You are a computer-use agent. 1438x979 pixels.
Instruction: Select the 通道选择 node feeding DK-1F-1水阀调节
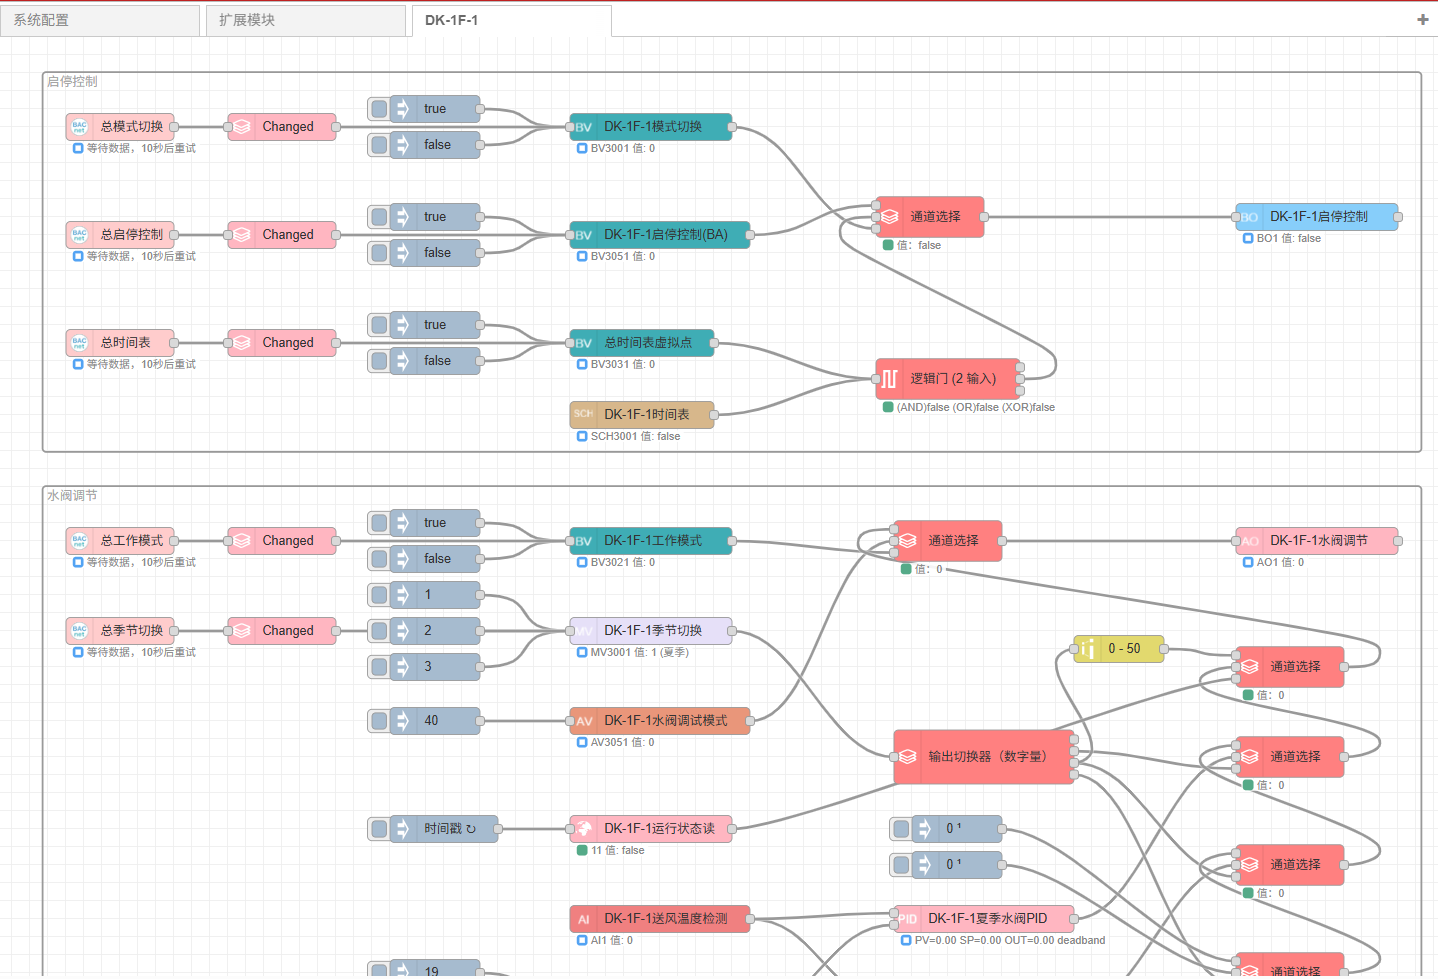coord(948,541)
